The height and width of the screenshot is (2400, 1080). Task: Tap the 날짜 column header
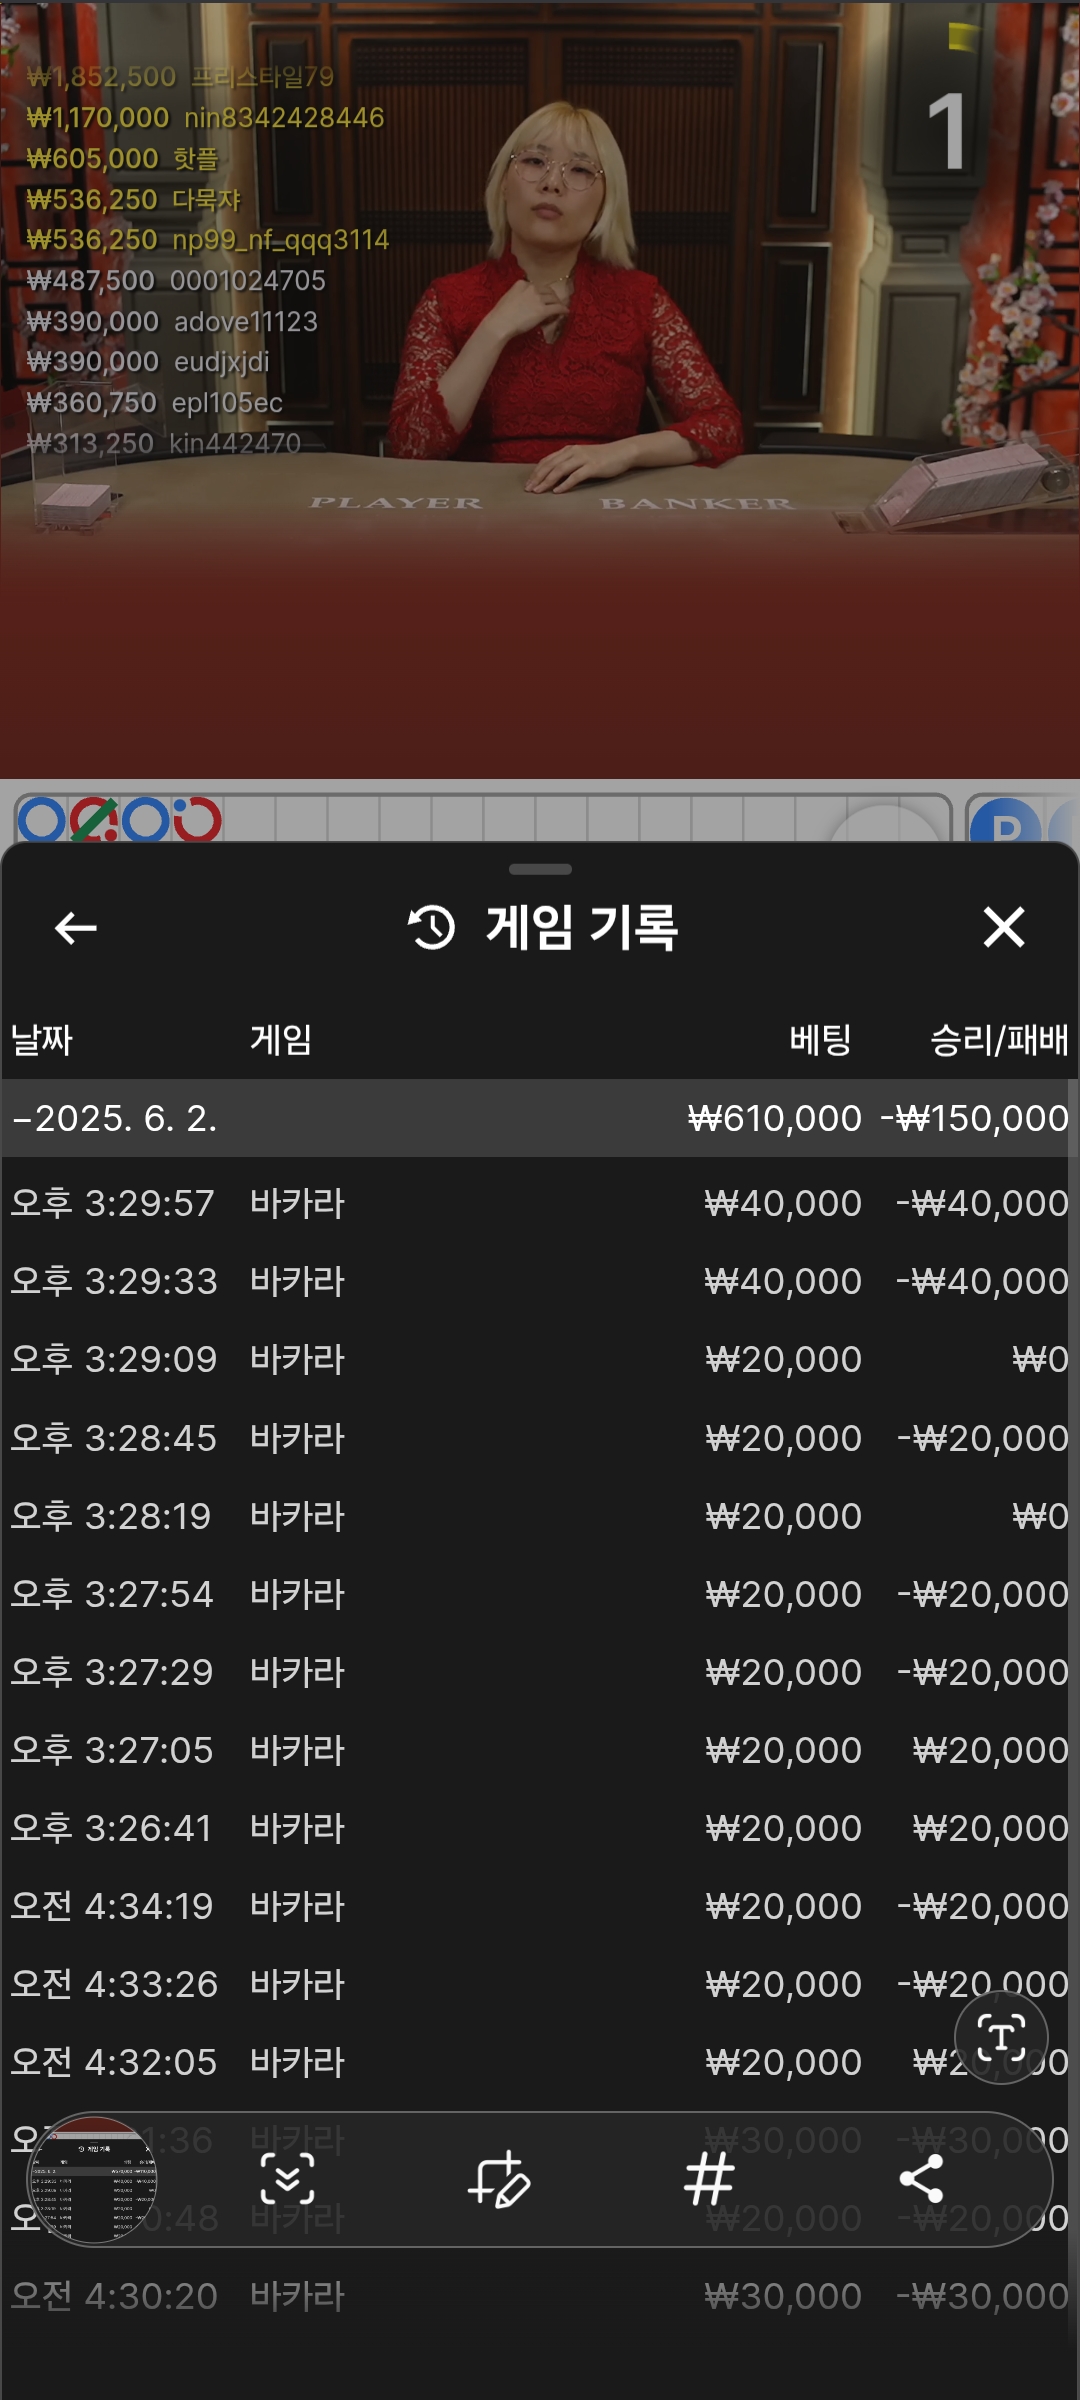[42, 1040]
